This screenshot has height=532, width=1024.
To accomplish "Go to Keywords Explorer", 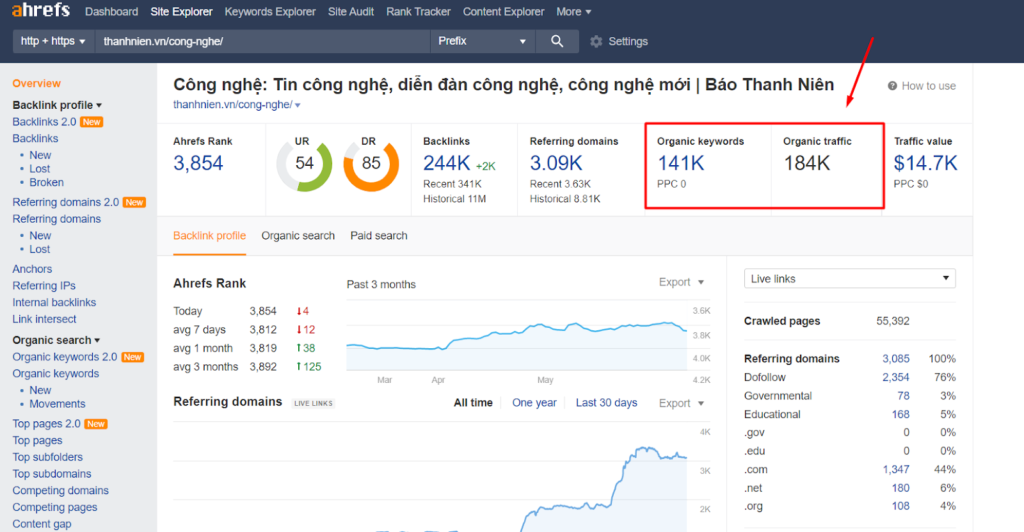I will click(270, 12).
